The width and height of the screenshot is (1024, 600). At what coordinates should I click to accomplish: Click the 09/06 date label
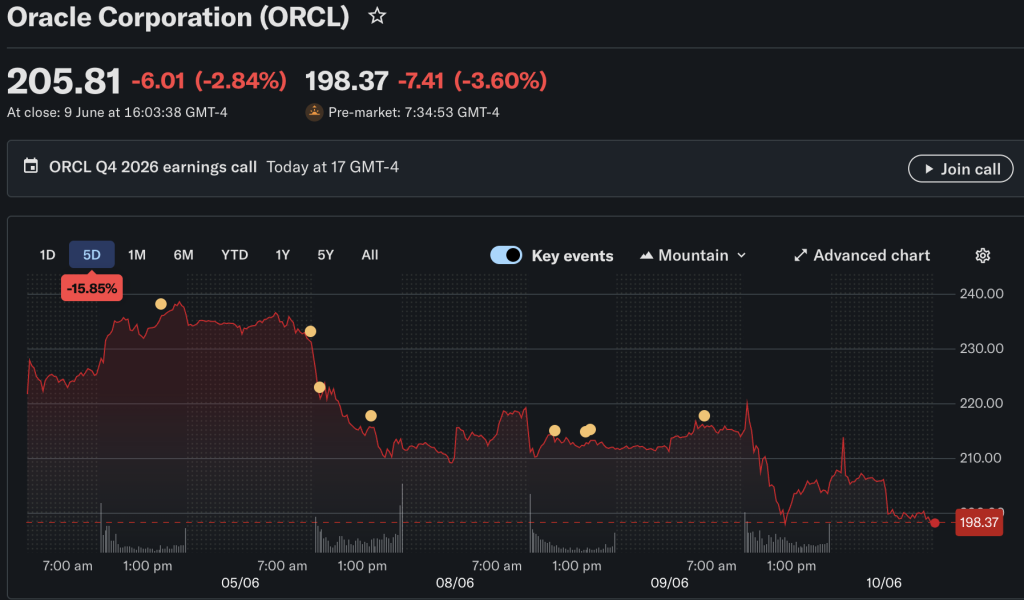click(x=669, y=583)
